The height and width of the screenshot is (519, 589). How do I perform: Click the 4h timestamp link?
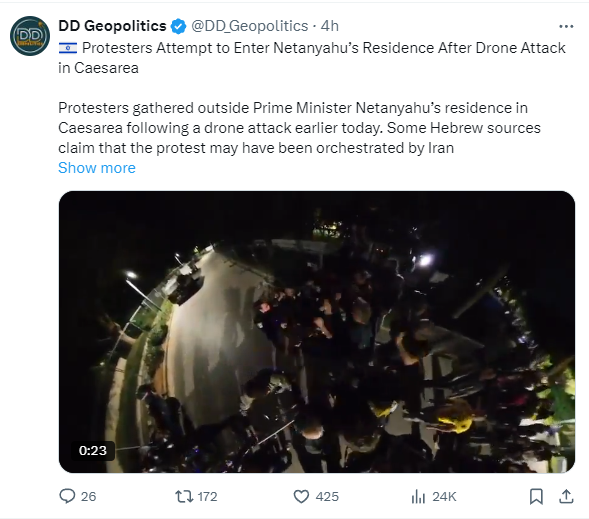click(329, 26)
